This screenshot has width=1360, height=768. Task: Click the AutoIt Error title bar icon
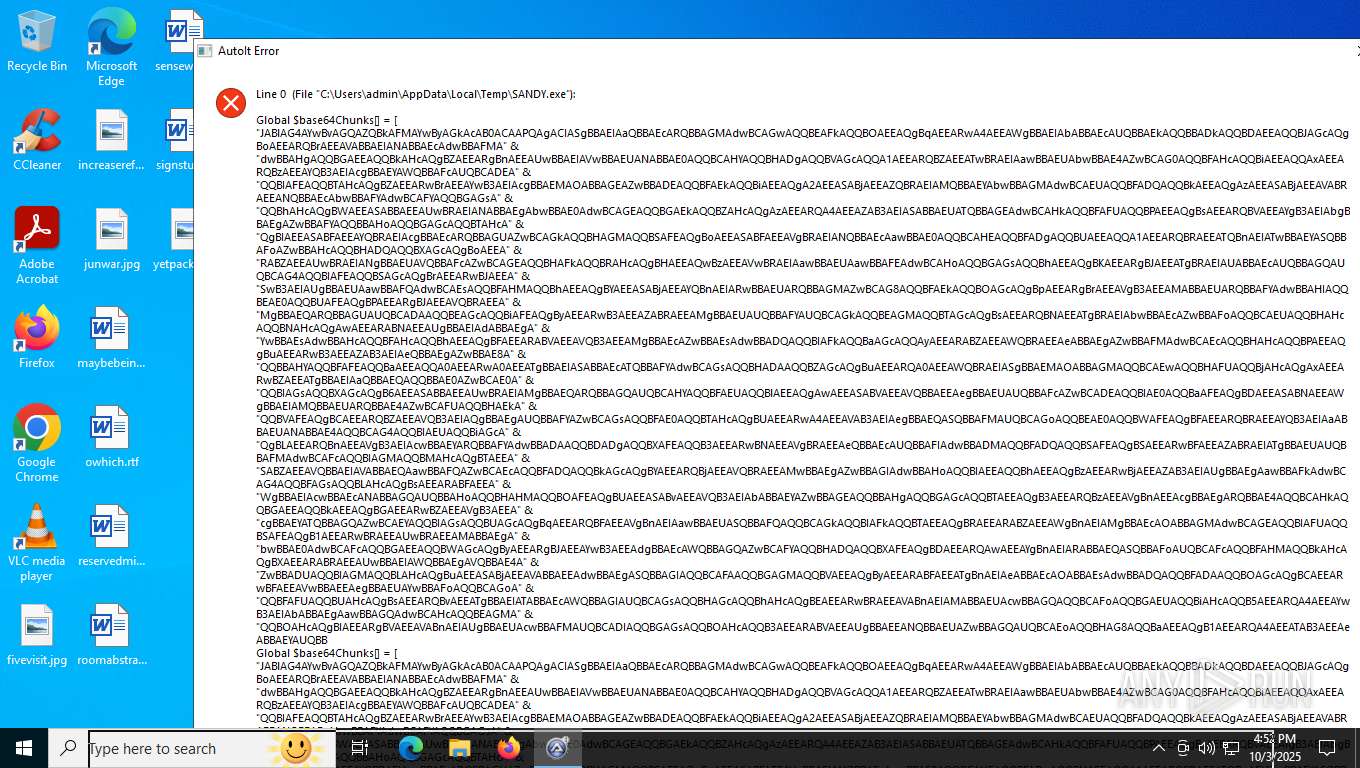pyautogui.click(x=204, y=51)
